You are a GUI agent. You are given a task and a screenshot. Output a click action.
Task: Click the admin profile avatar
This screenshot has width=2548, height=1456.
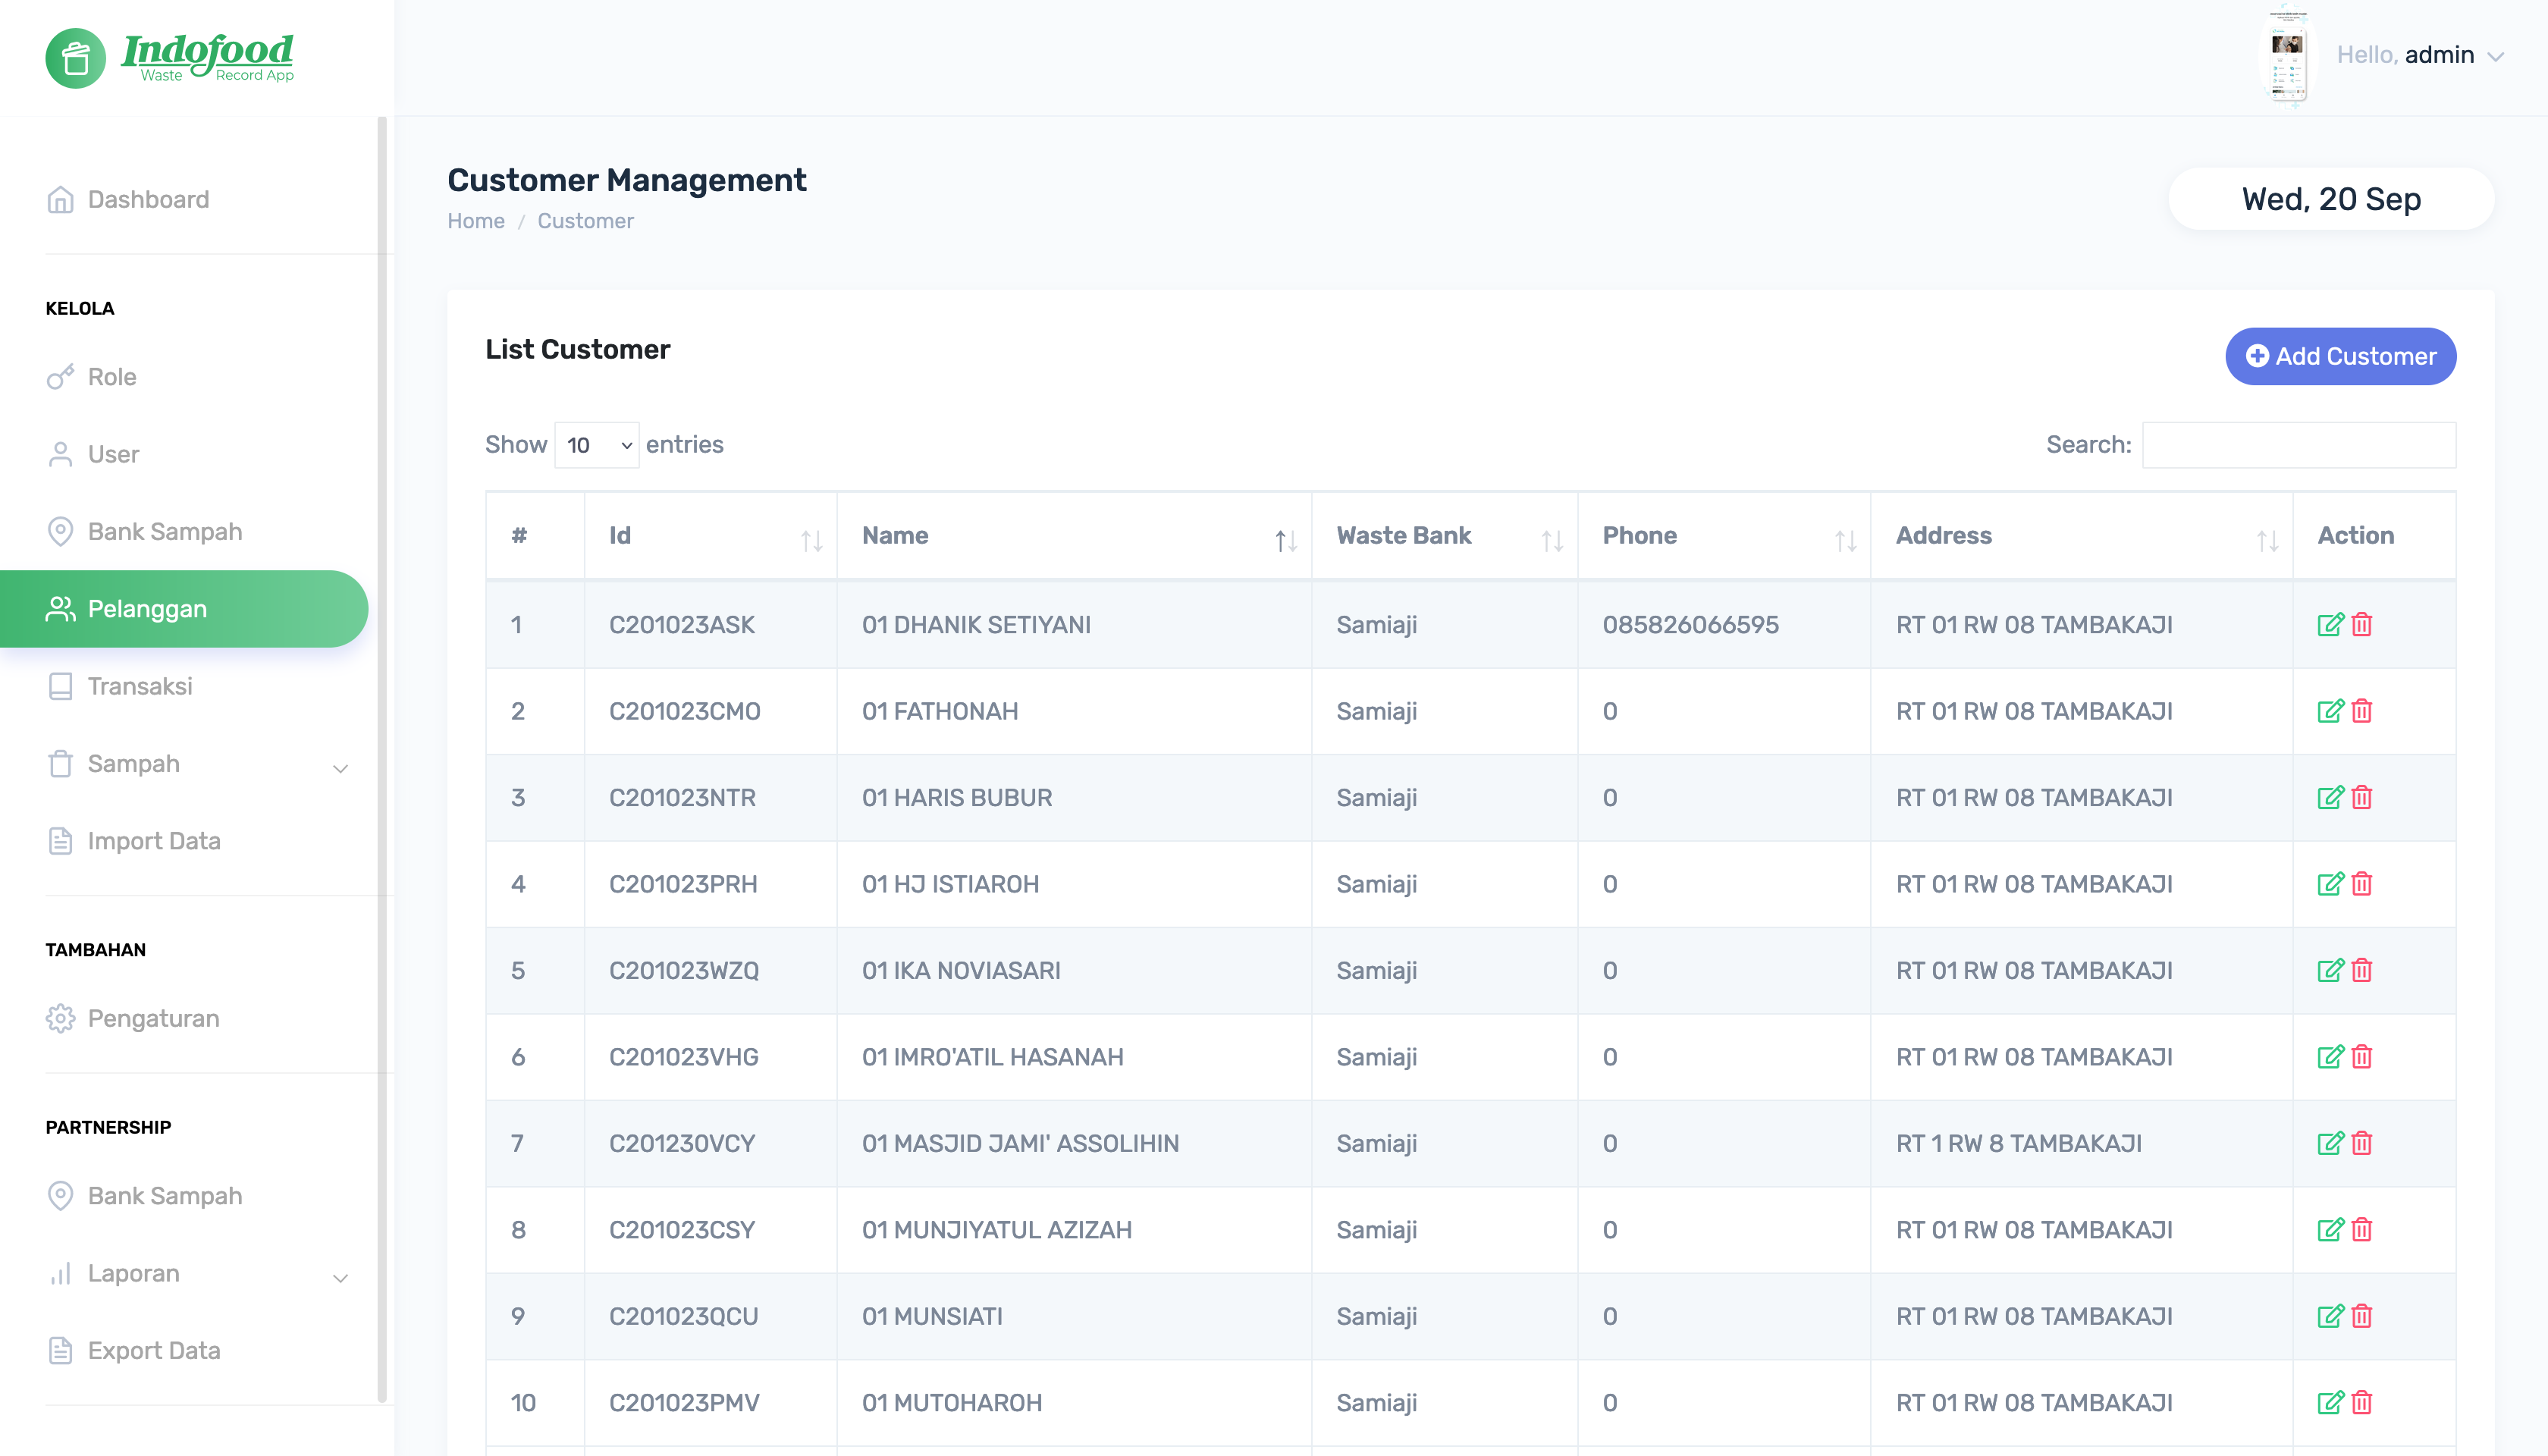click(x=2287, y=57)
